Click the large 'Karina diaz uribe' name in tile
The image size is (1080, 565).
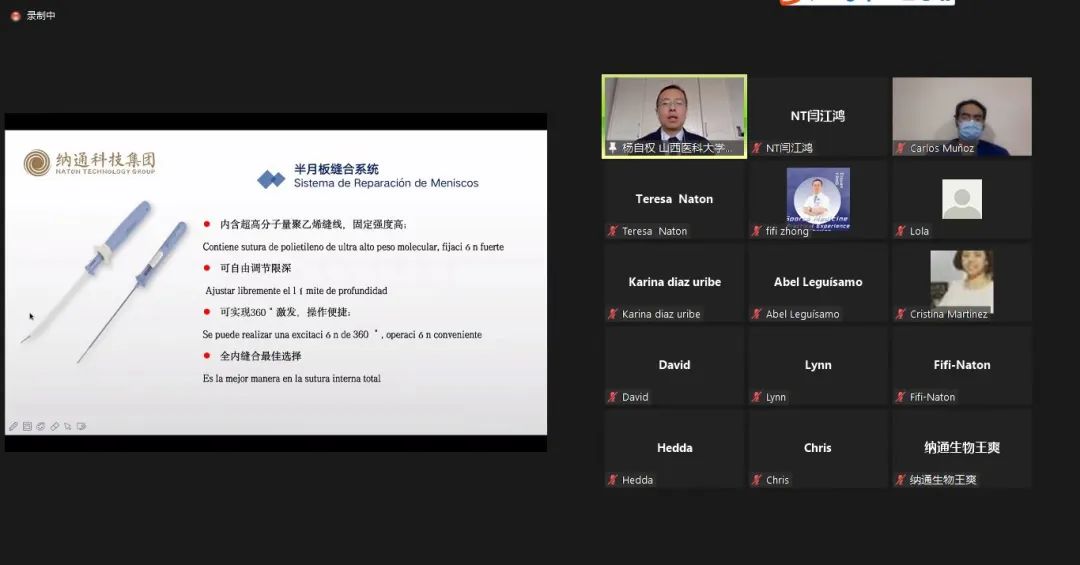(674, 282)
